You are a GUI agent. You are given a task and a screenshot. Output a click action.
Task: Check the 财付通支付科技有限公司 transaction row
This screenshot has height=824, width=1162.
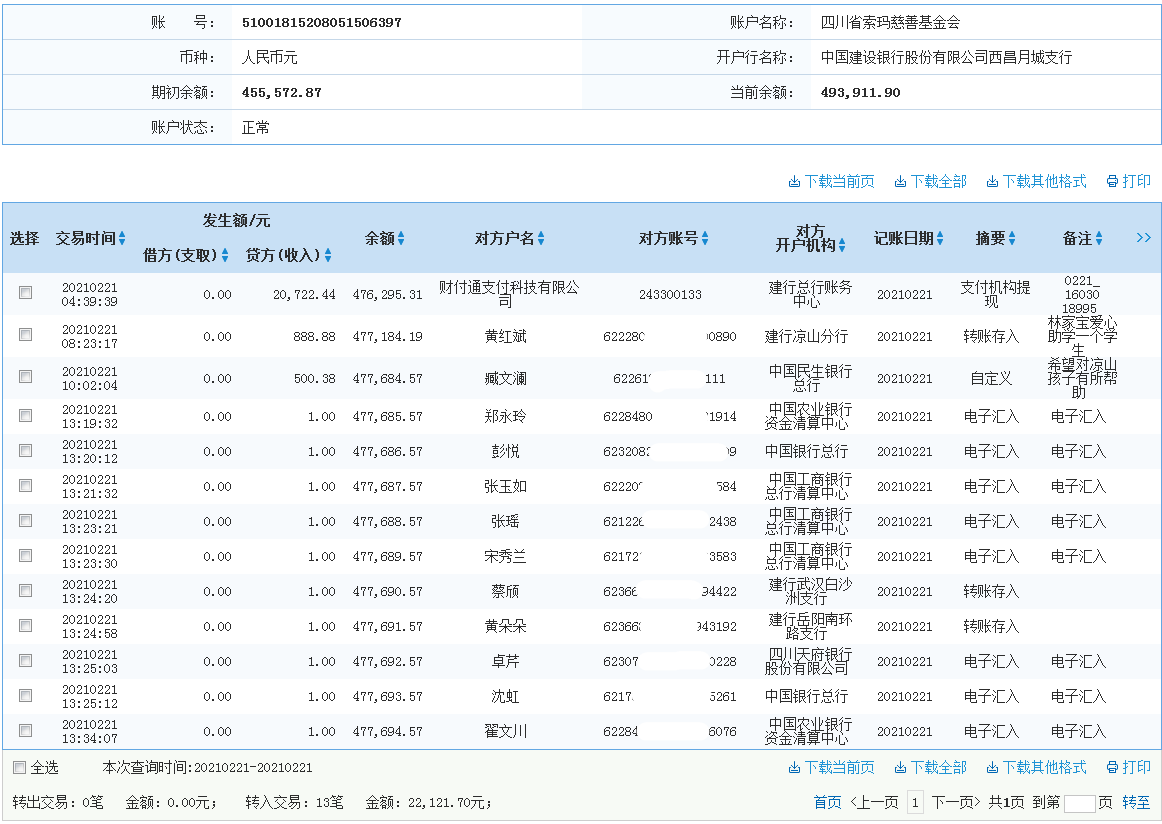pyautogui.click(x=25, y=294)
